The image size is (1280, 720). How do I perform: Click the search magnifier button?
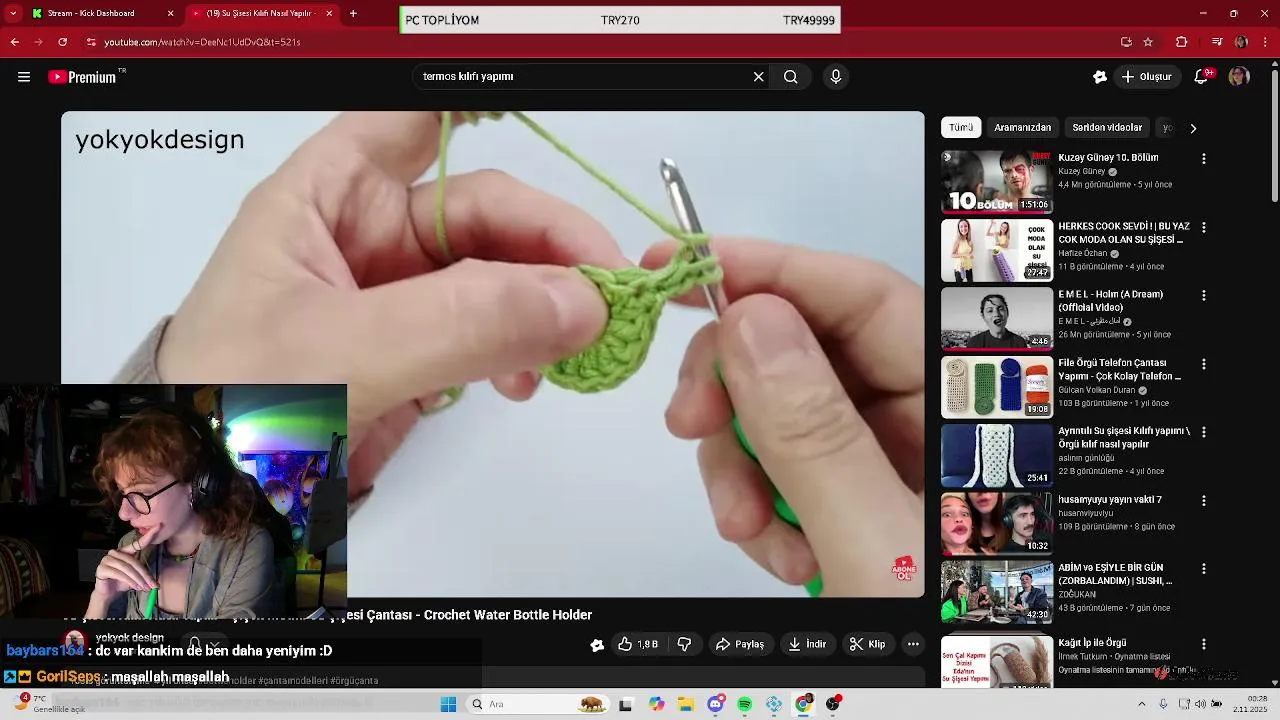click(791, 77)
